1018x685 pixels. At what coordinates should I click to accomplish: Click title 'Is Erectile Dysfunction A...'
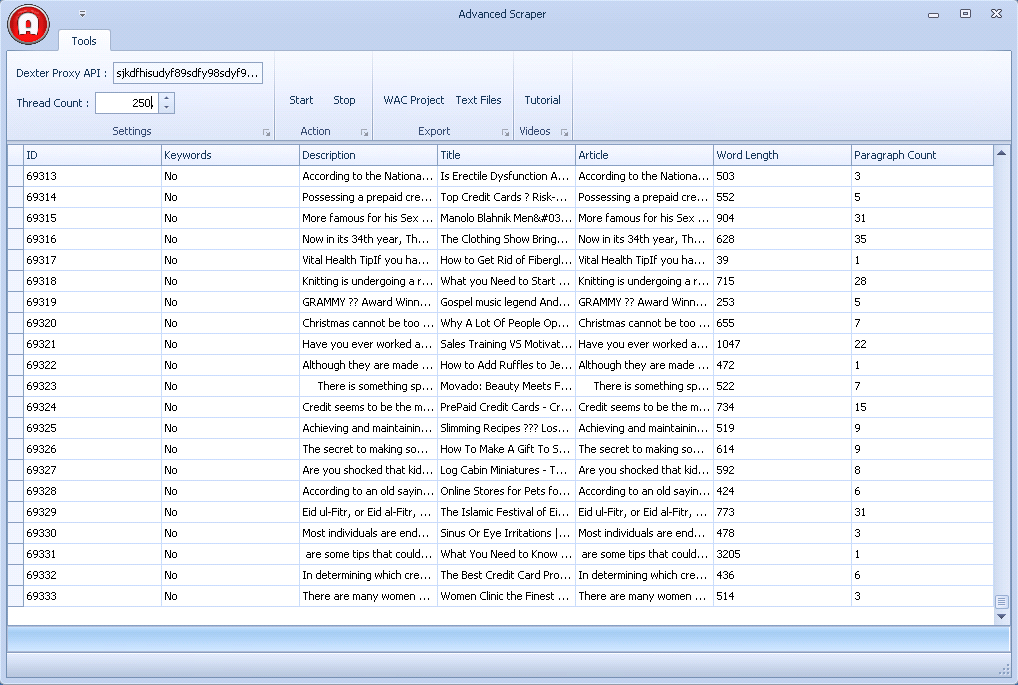[506, 176]
